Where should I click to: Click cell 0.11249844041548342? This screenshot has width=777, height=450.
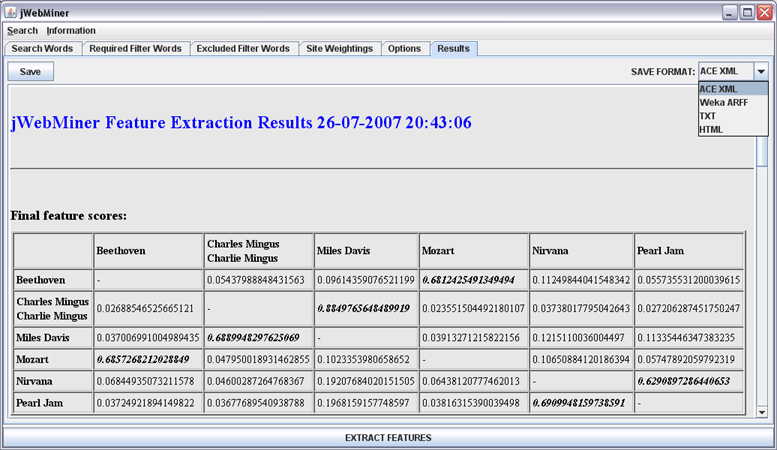(581, 280)
